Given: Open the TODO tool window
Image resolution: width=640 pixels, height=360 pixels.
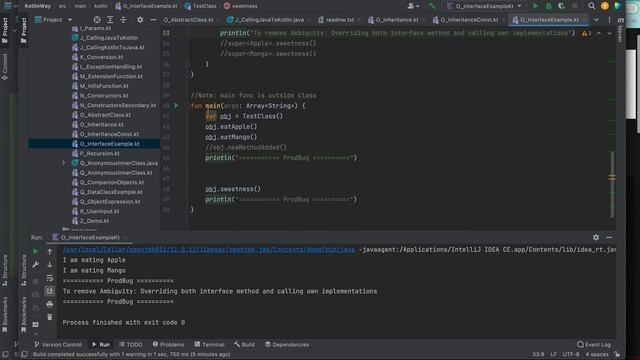Looking at the screenshot, I should coord(131,344).
